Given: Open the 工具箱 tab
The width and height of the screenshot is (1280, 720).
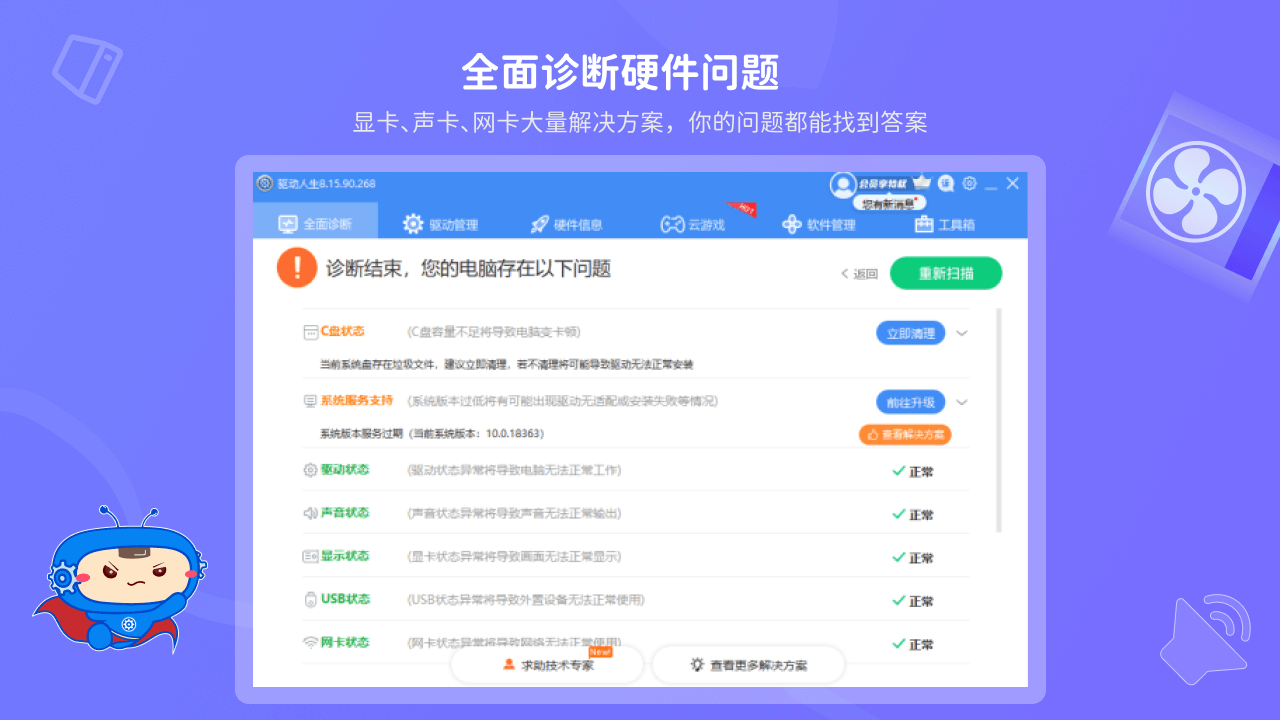Looking at the screenshot, I should (x=944, y=224).
